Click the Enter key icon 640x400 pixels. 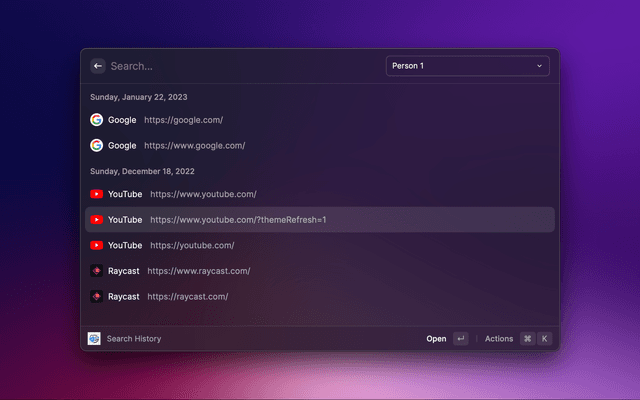pos(460,339)
